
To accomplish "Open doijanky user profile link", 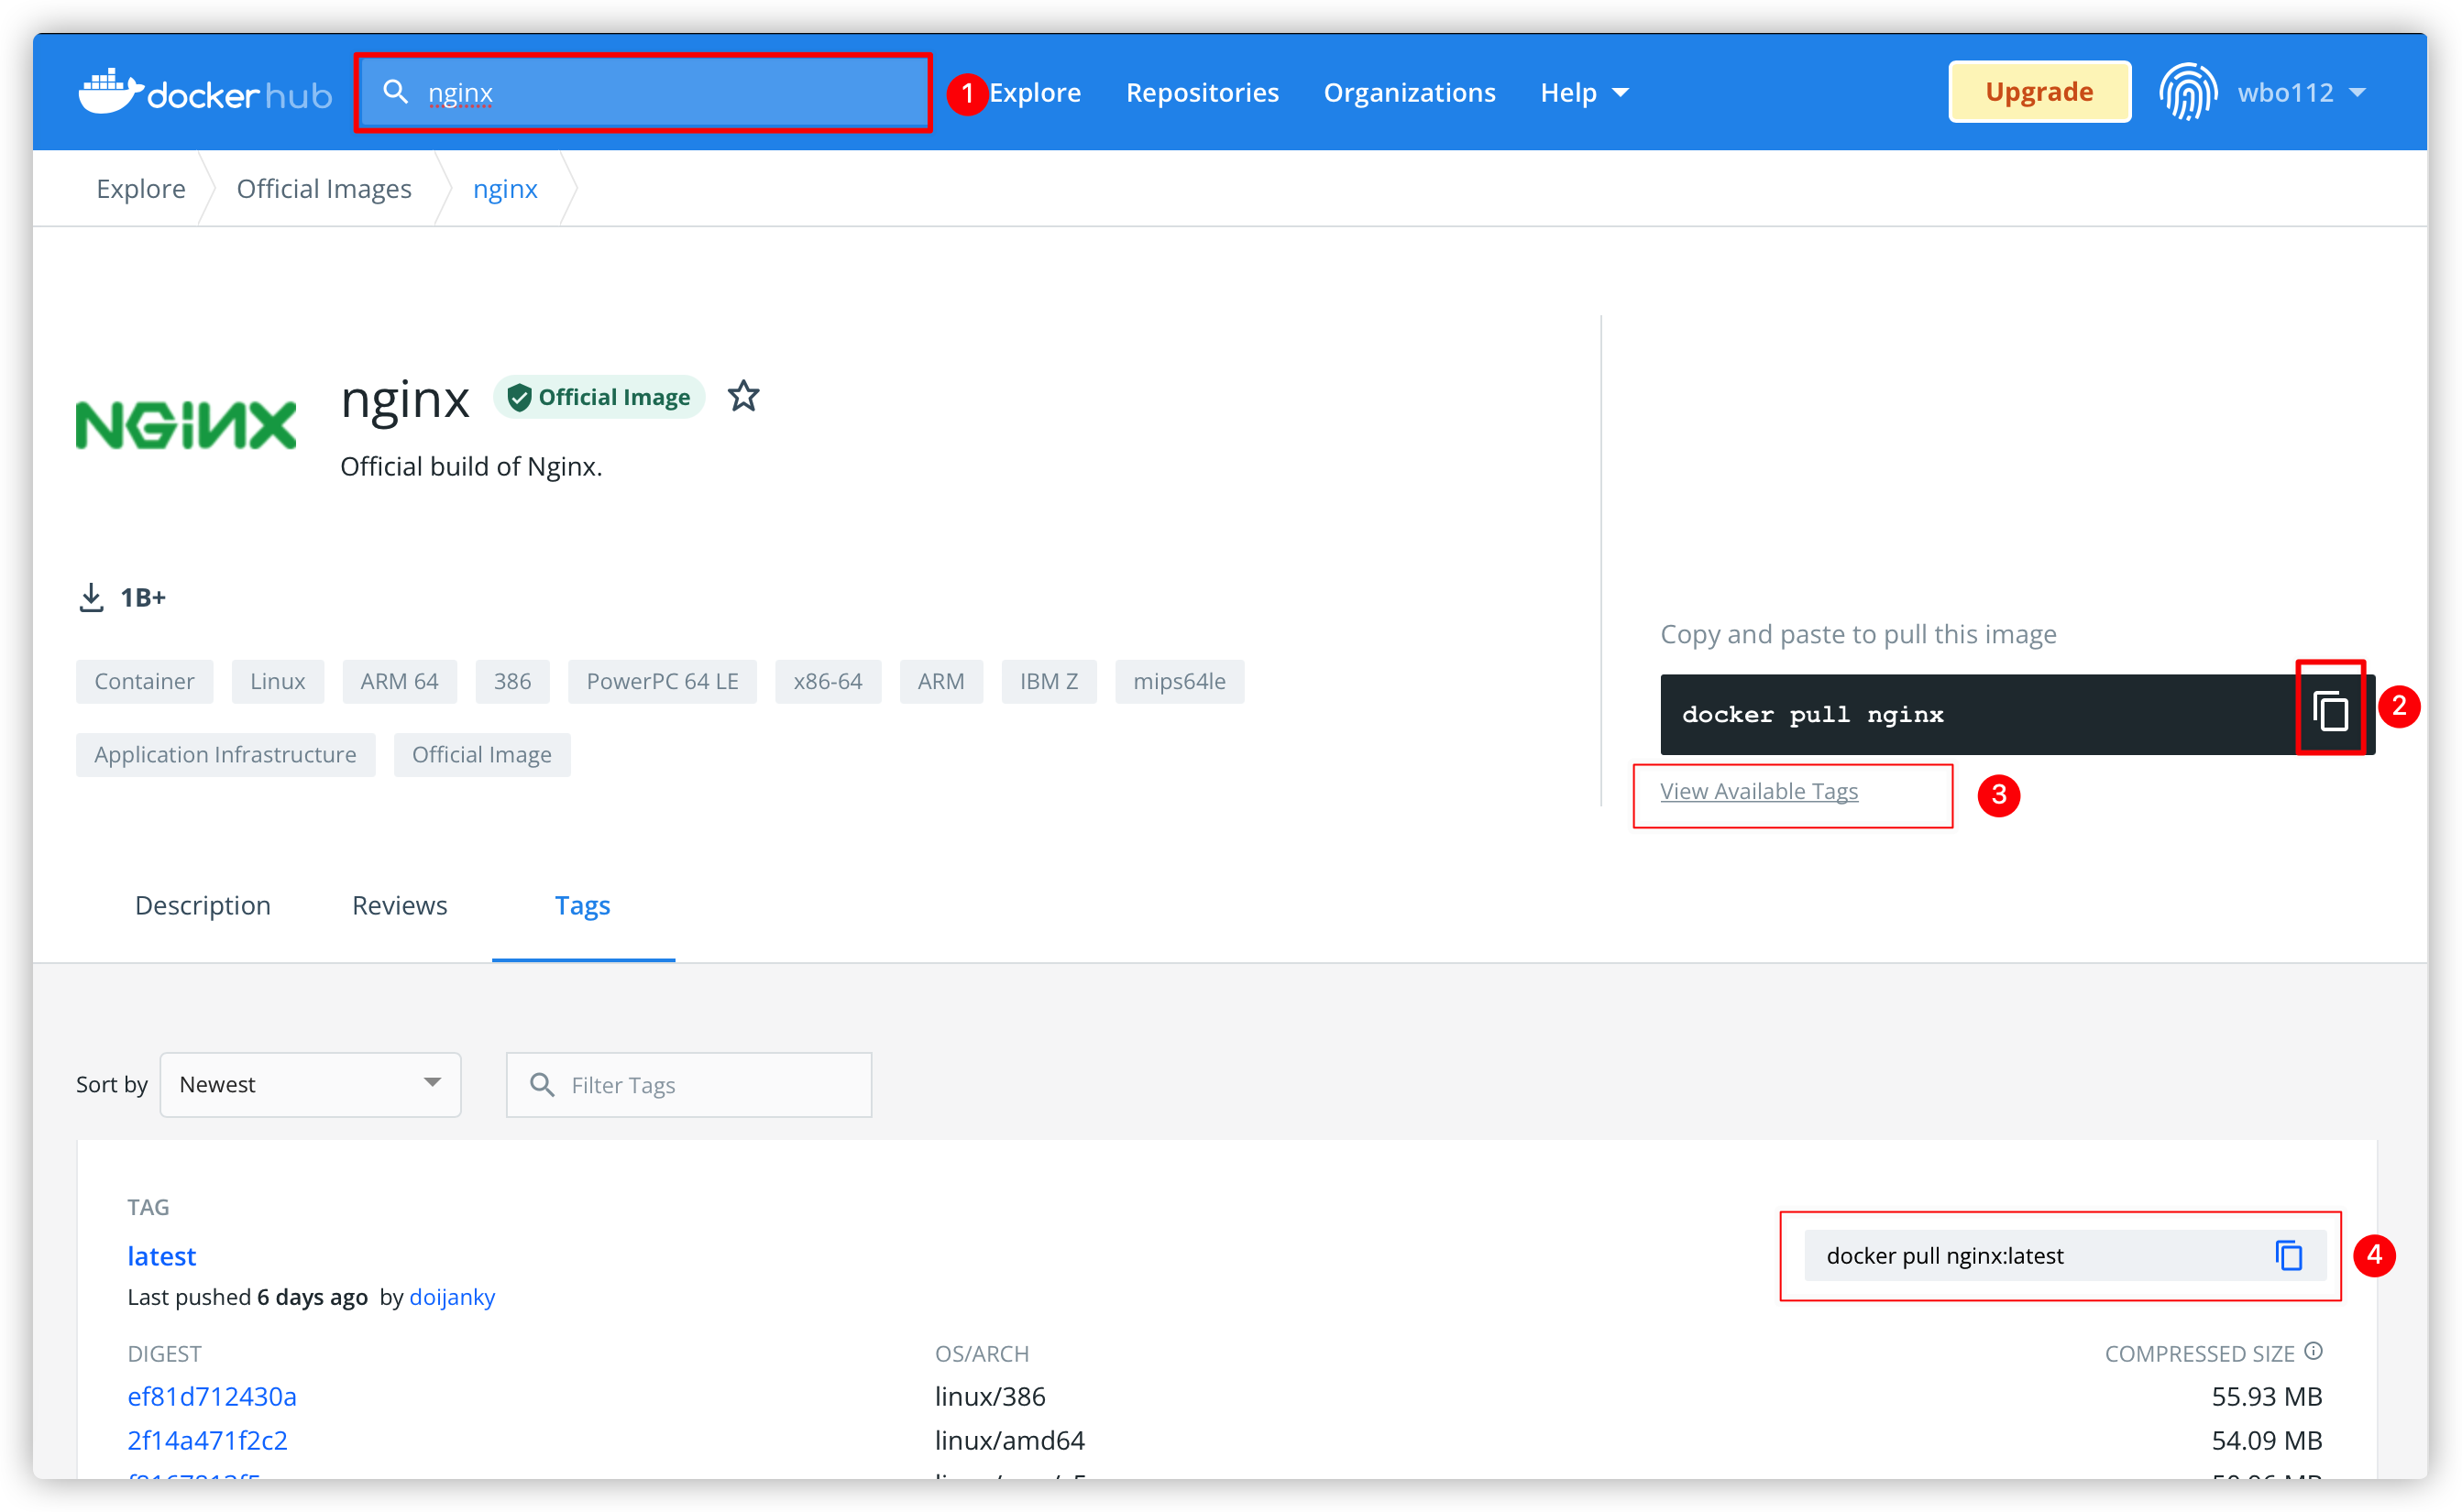I will pyautogui.click(x=452, y=1296).
